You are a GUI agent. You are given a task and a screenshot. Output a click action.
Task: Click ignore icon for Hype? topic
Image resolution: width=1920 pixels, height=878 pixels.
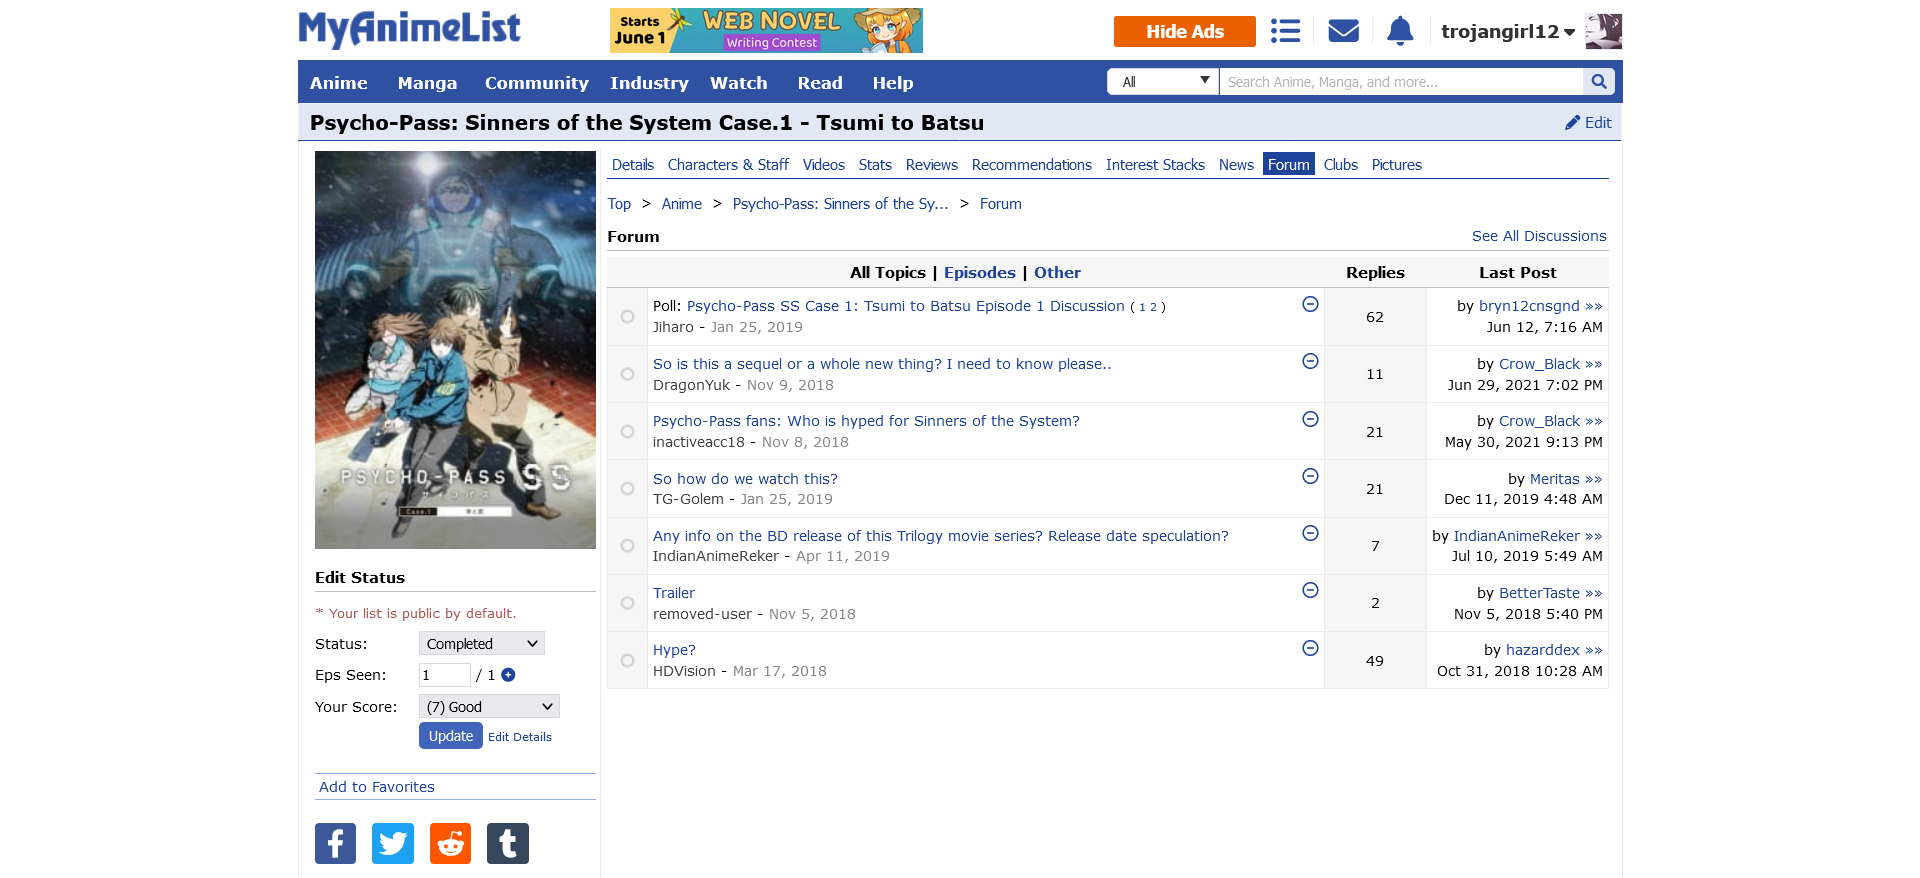pos(1310,648)
